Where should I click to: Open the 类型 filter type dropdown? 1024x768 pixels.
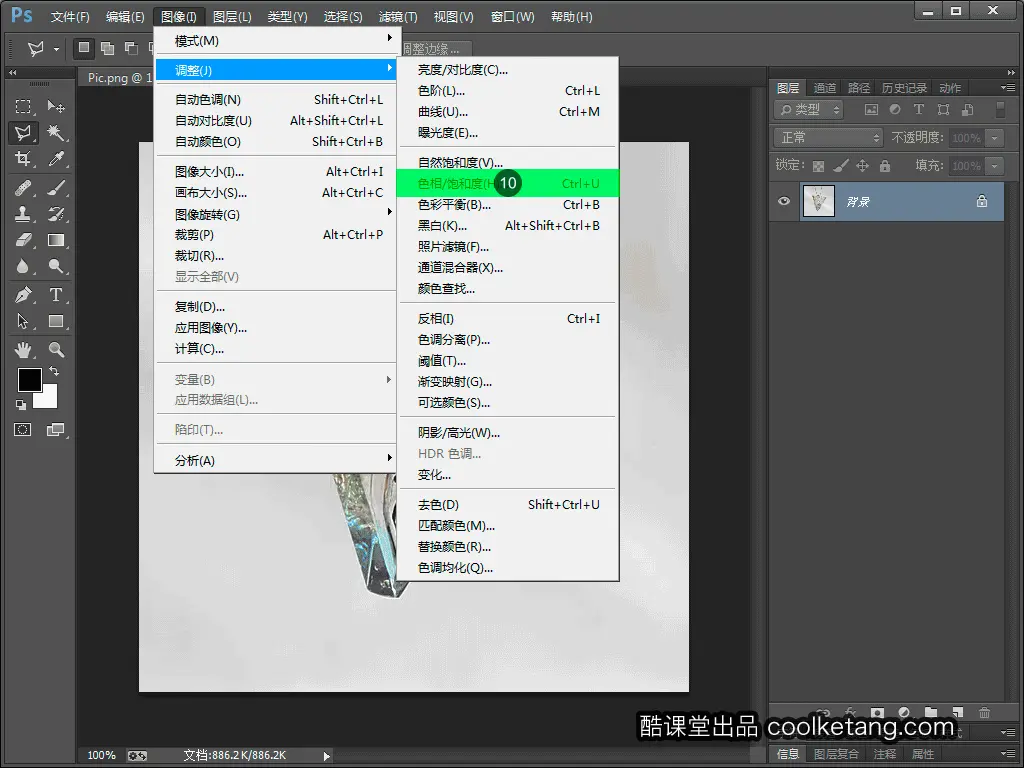click(x=809, y=110)
